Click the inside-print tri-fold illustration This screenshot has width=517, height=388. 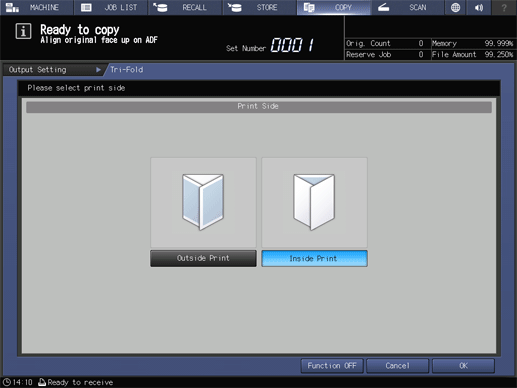[314, 202]
